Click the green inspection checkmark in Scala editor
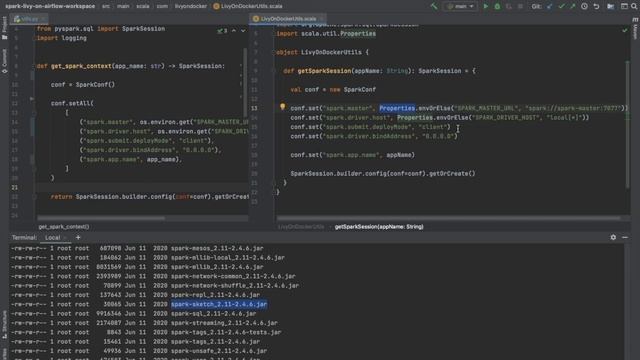Screen dimensions: 640x360 click(624, 30)
